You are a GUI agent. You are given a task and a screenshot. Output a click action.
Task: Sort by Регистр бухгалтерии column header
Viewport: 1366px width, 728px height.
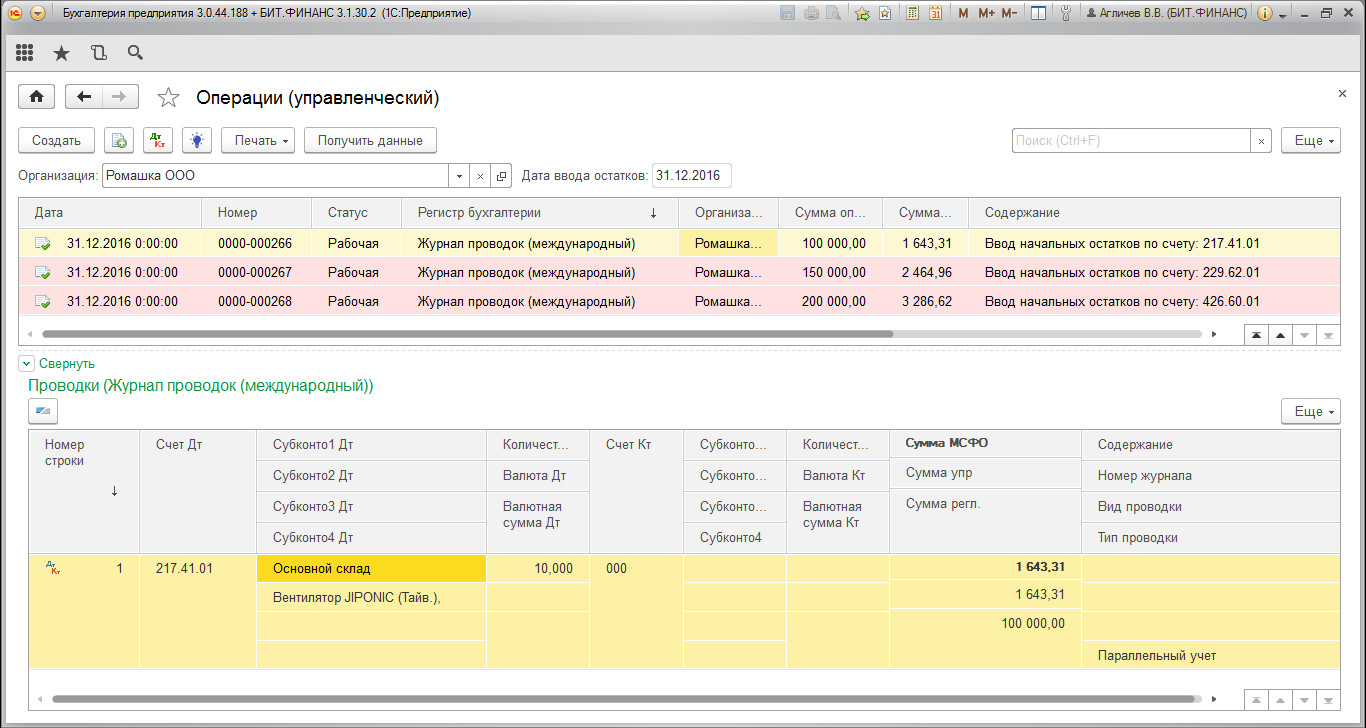540,213
